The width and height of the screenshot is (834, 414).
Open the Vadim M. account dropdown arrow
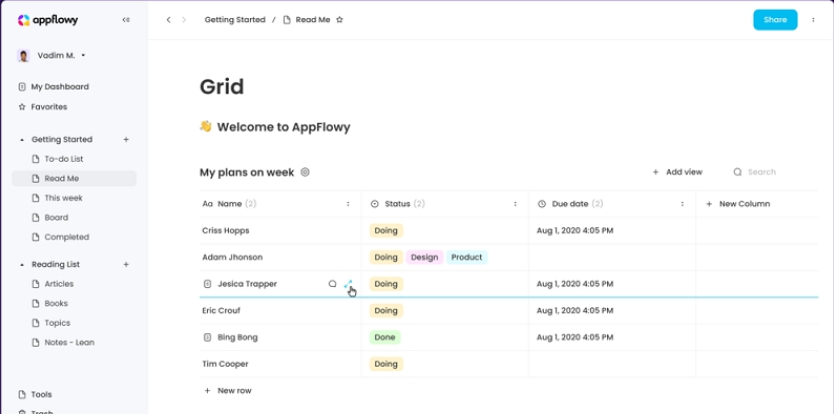coord(83,55)
